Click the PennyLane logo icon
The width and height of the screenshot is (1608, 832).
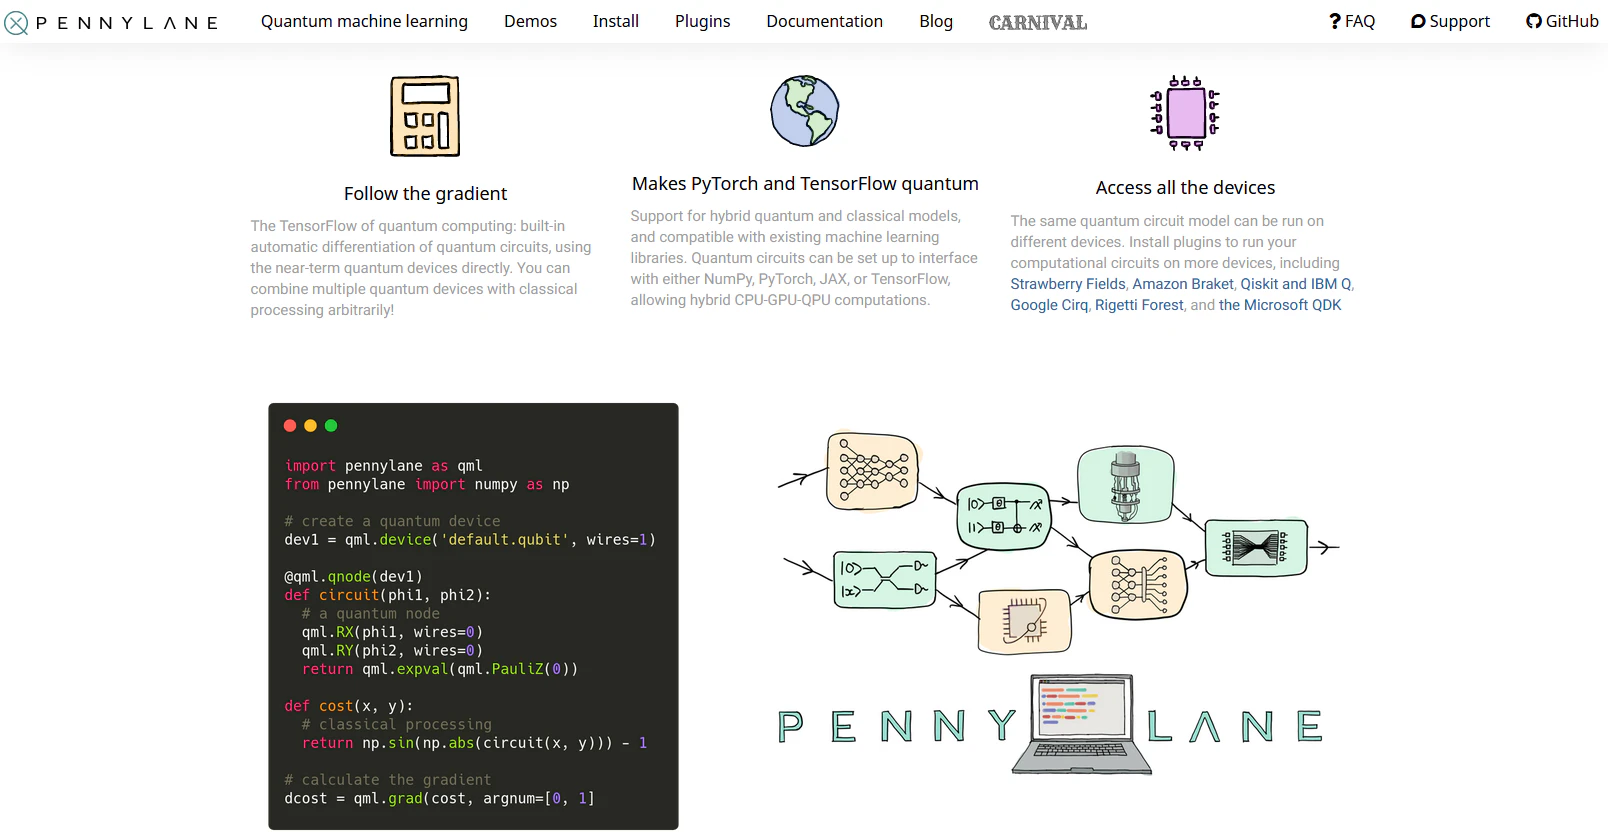16,22
